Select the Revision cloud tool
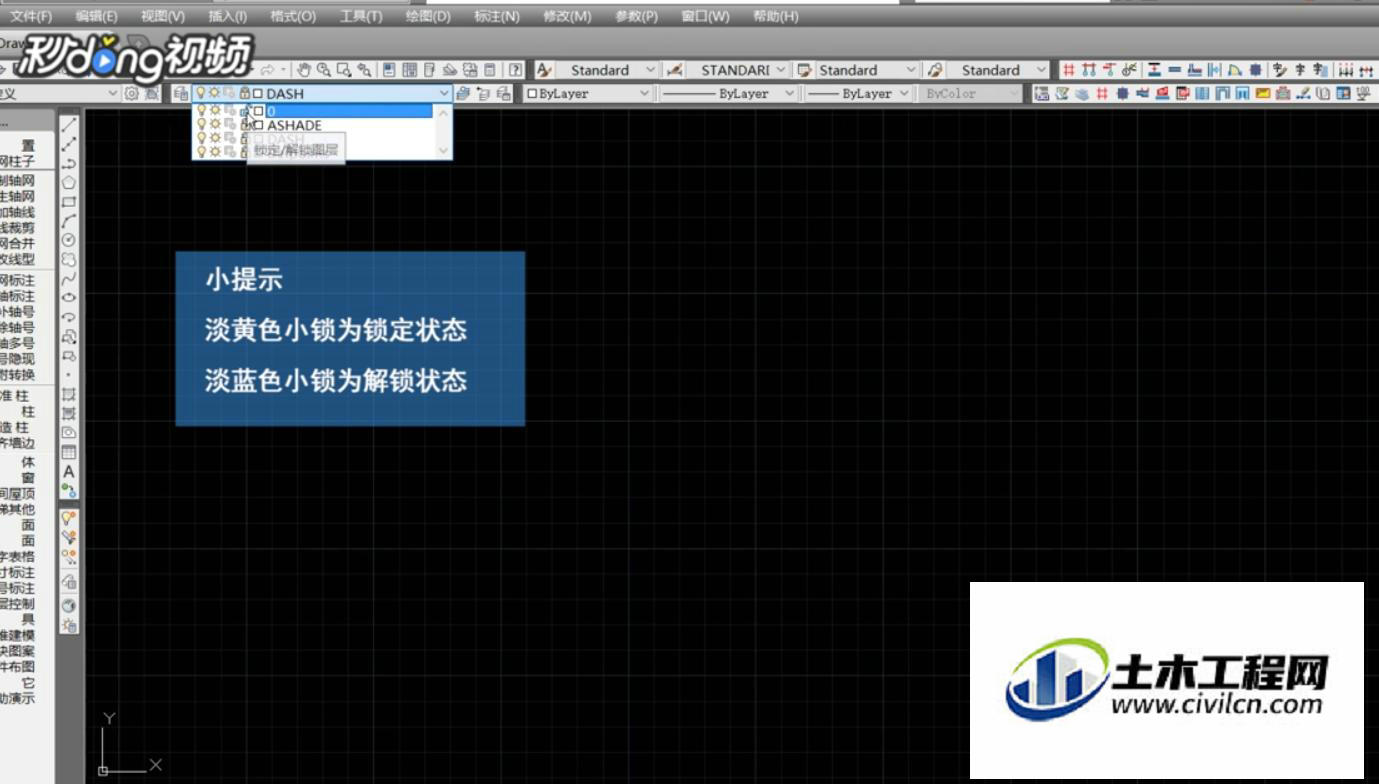1379x784 pixels. pyautogui.click(x=69, y=259)
